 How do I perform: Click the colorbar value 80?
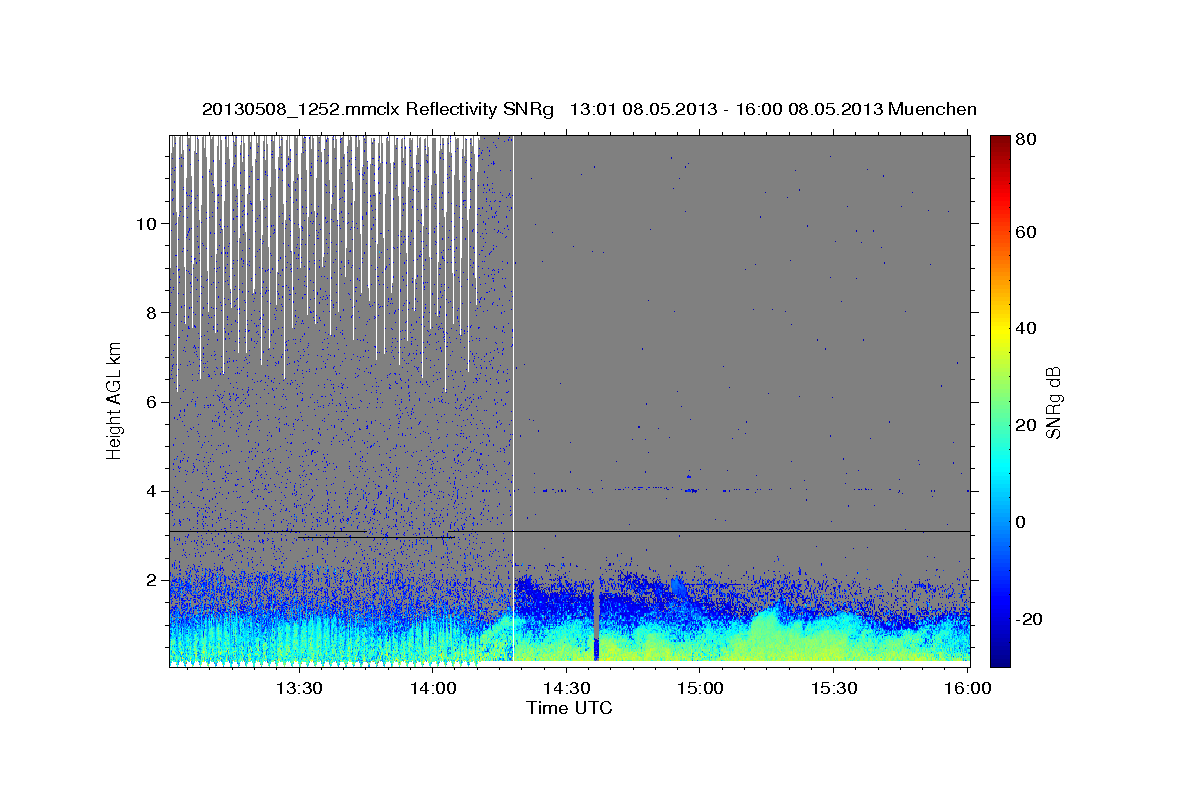tap(1027, 139)
